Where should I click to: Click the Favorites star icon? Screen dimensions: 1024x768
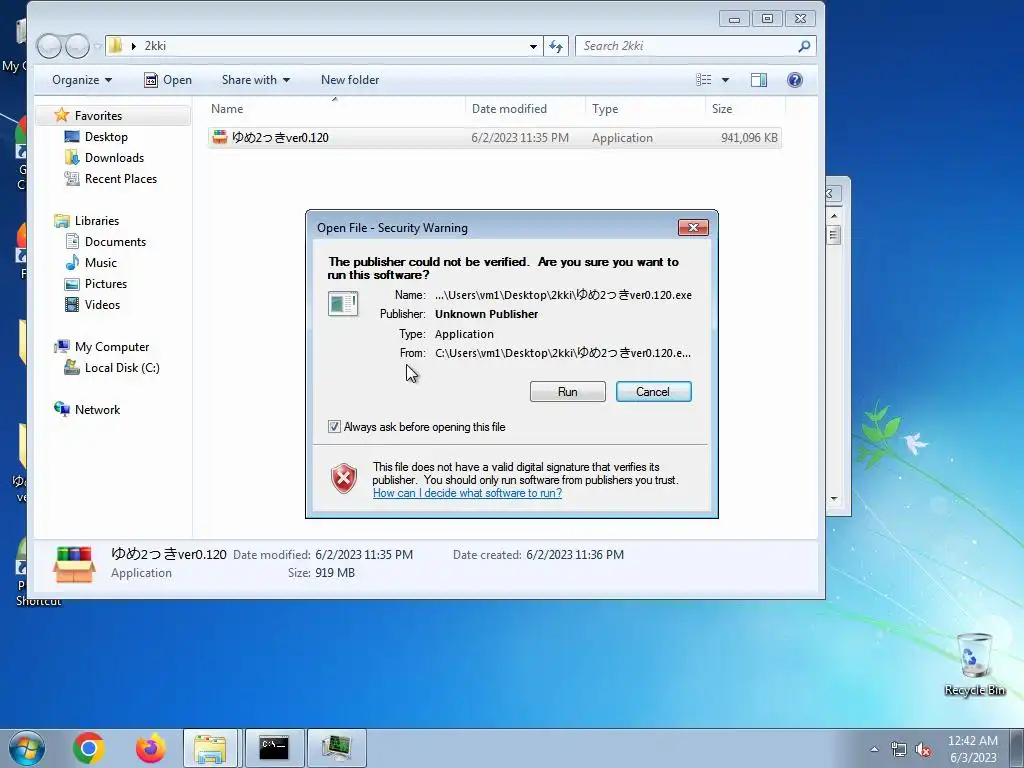pyautogui.click(x=61, y=115)
